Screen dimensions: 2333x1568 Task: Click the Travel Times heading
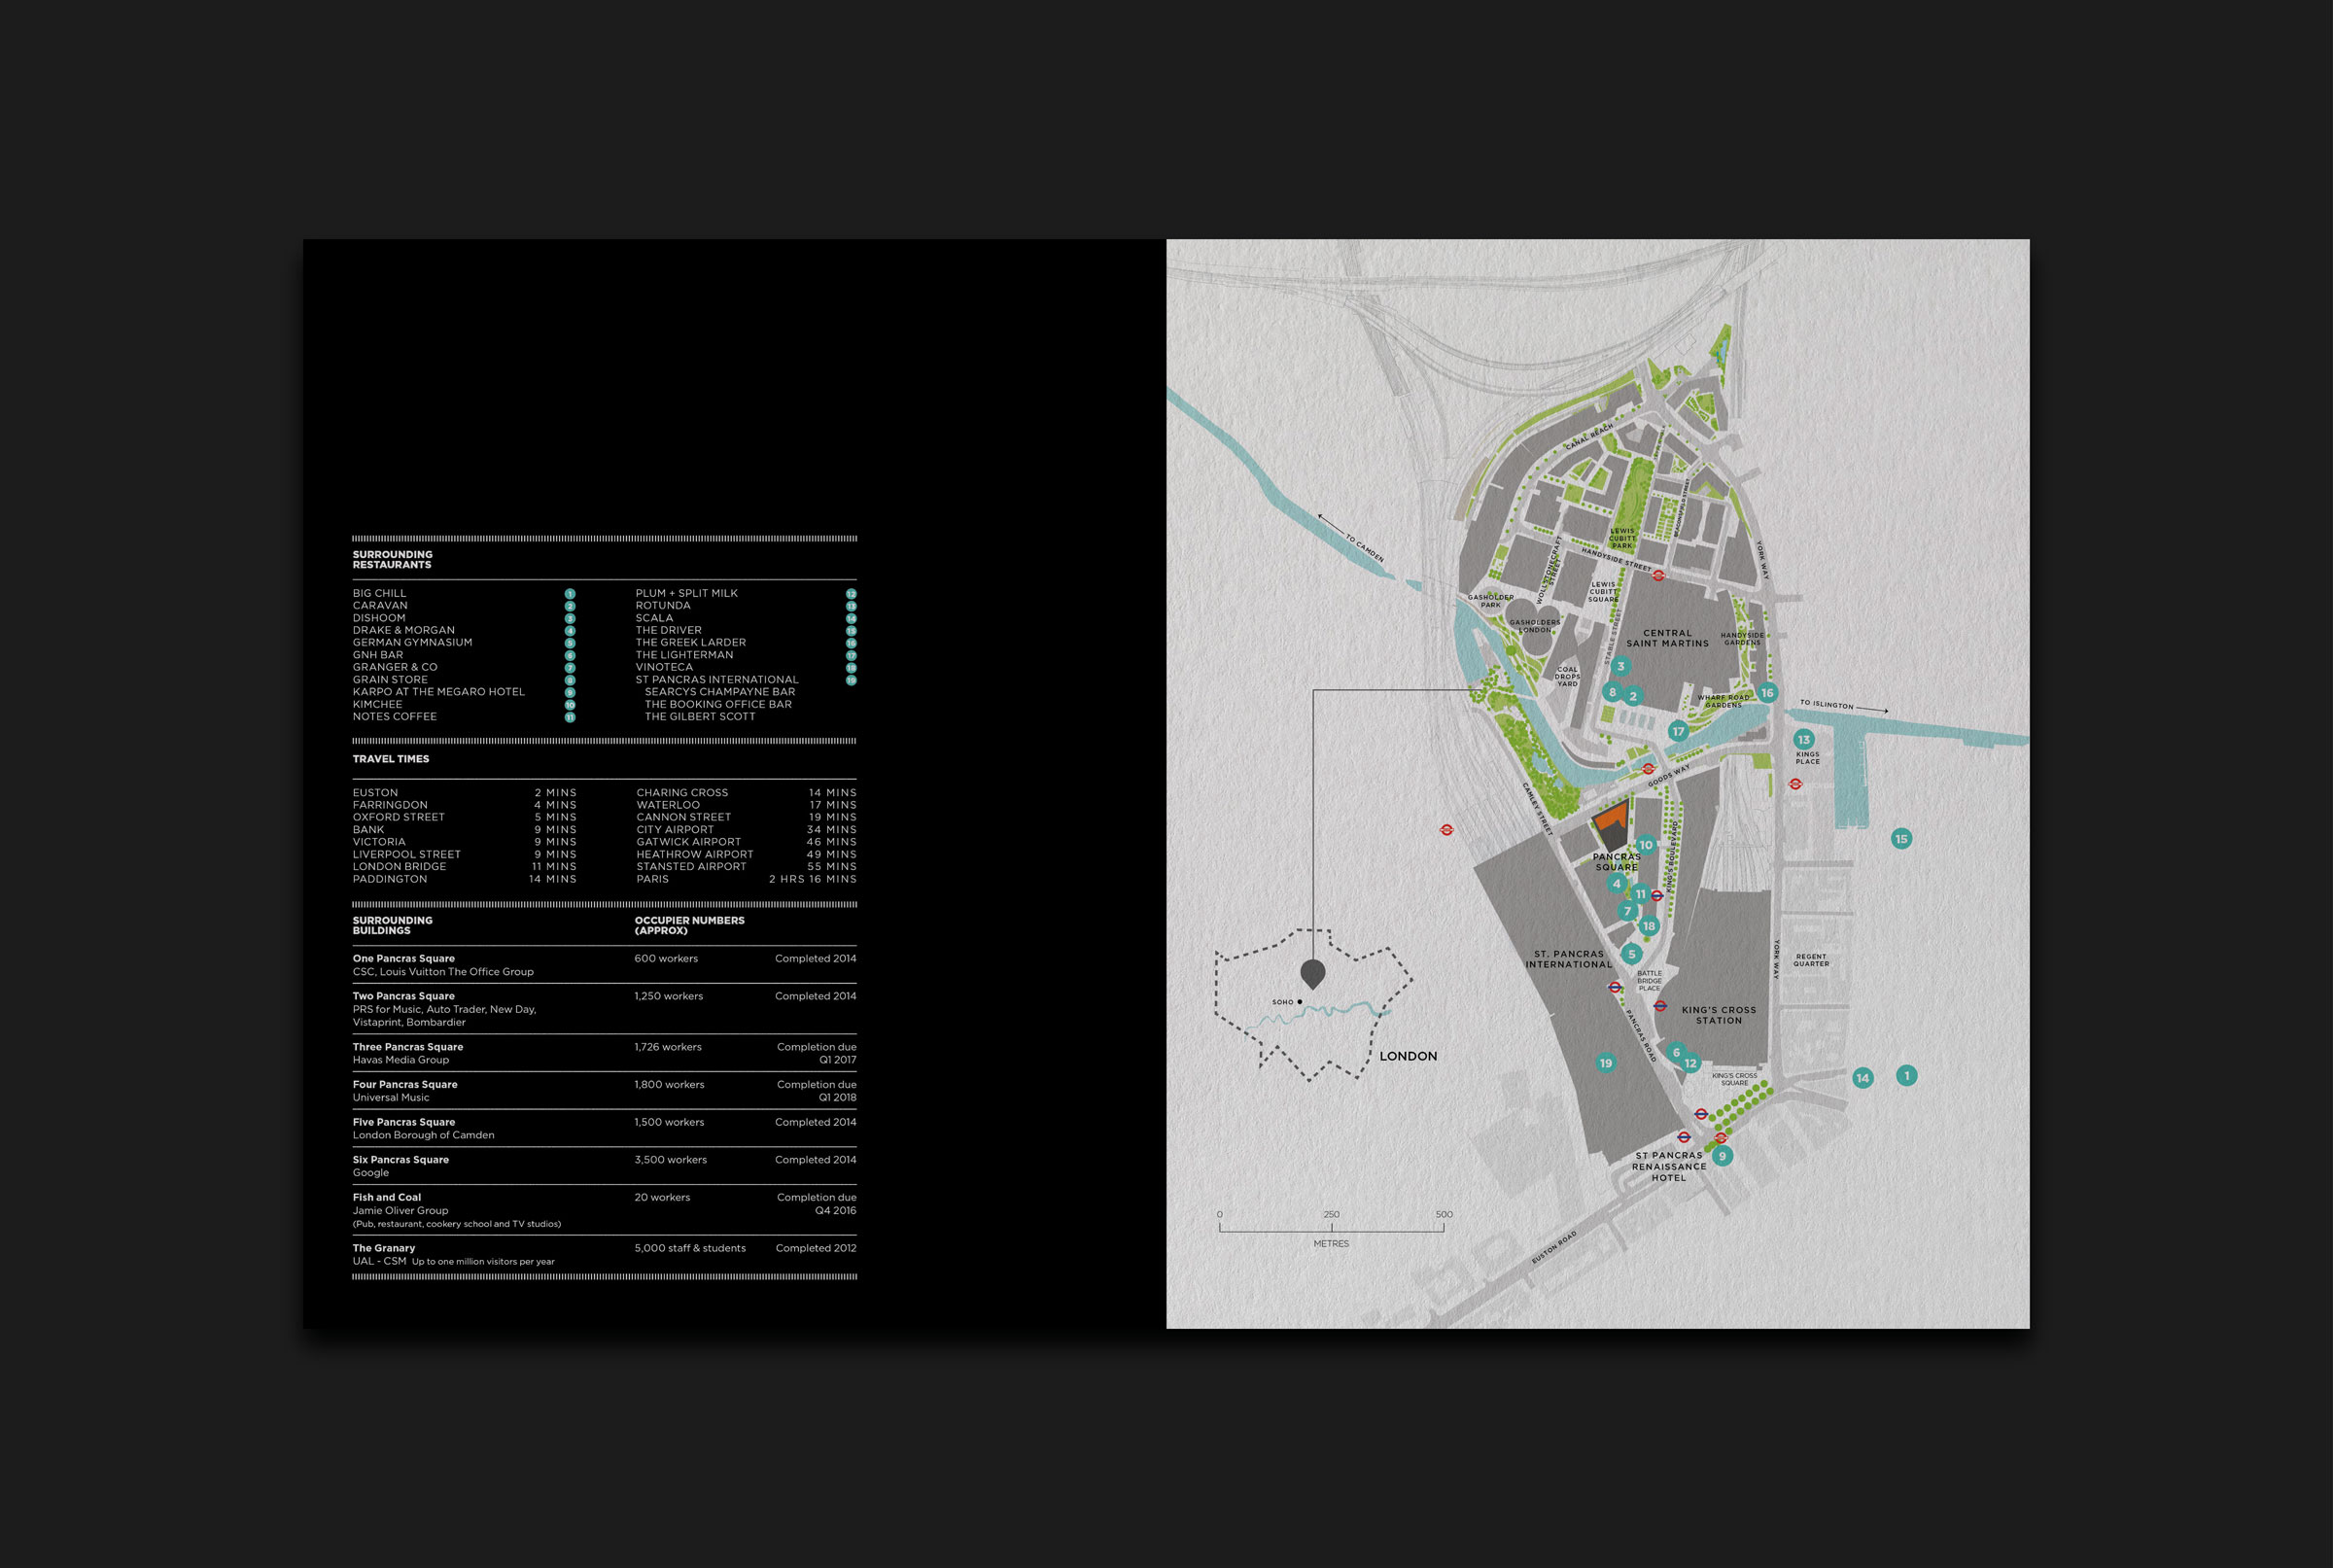click(390, 759)
